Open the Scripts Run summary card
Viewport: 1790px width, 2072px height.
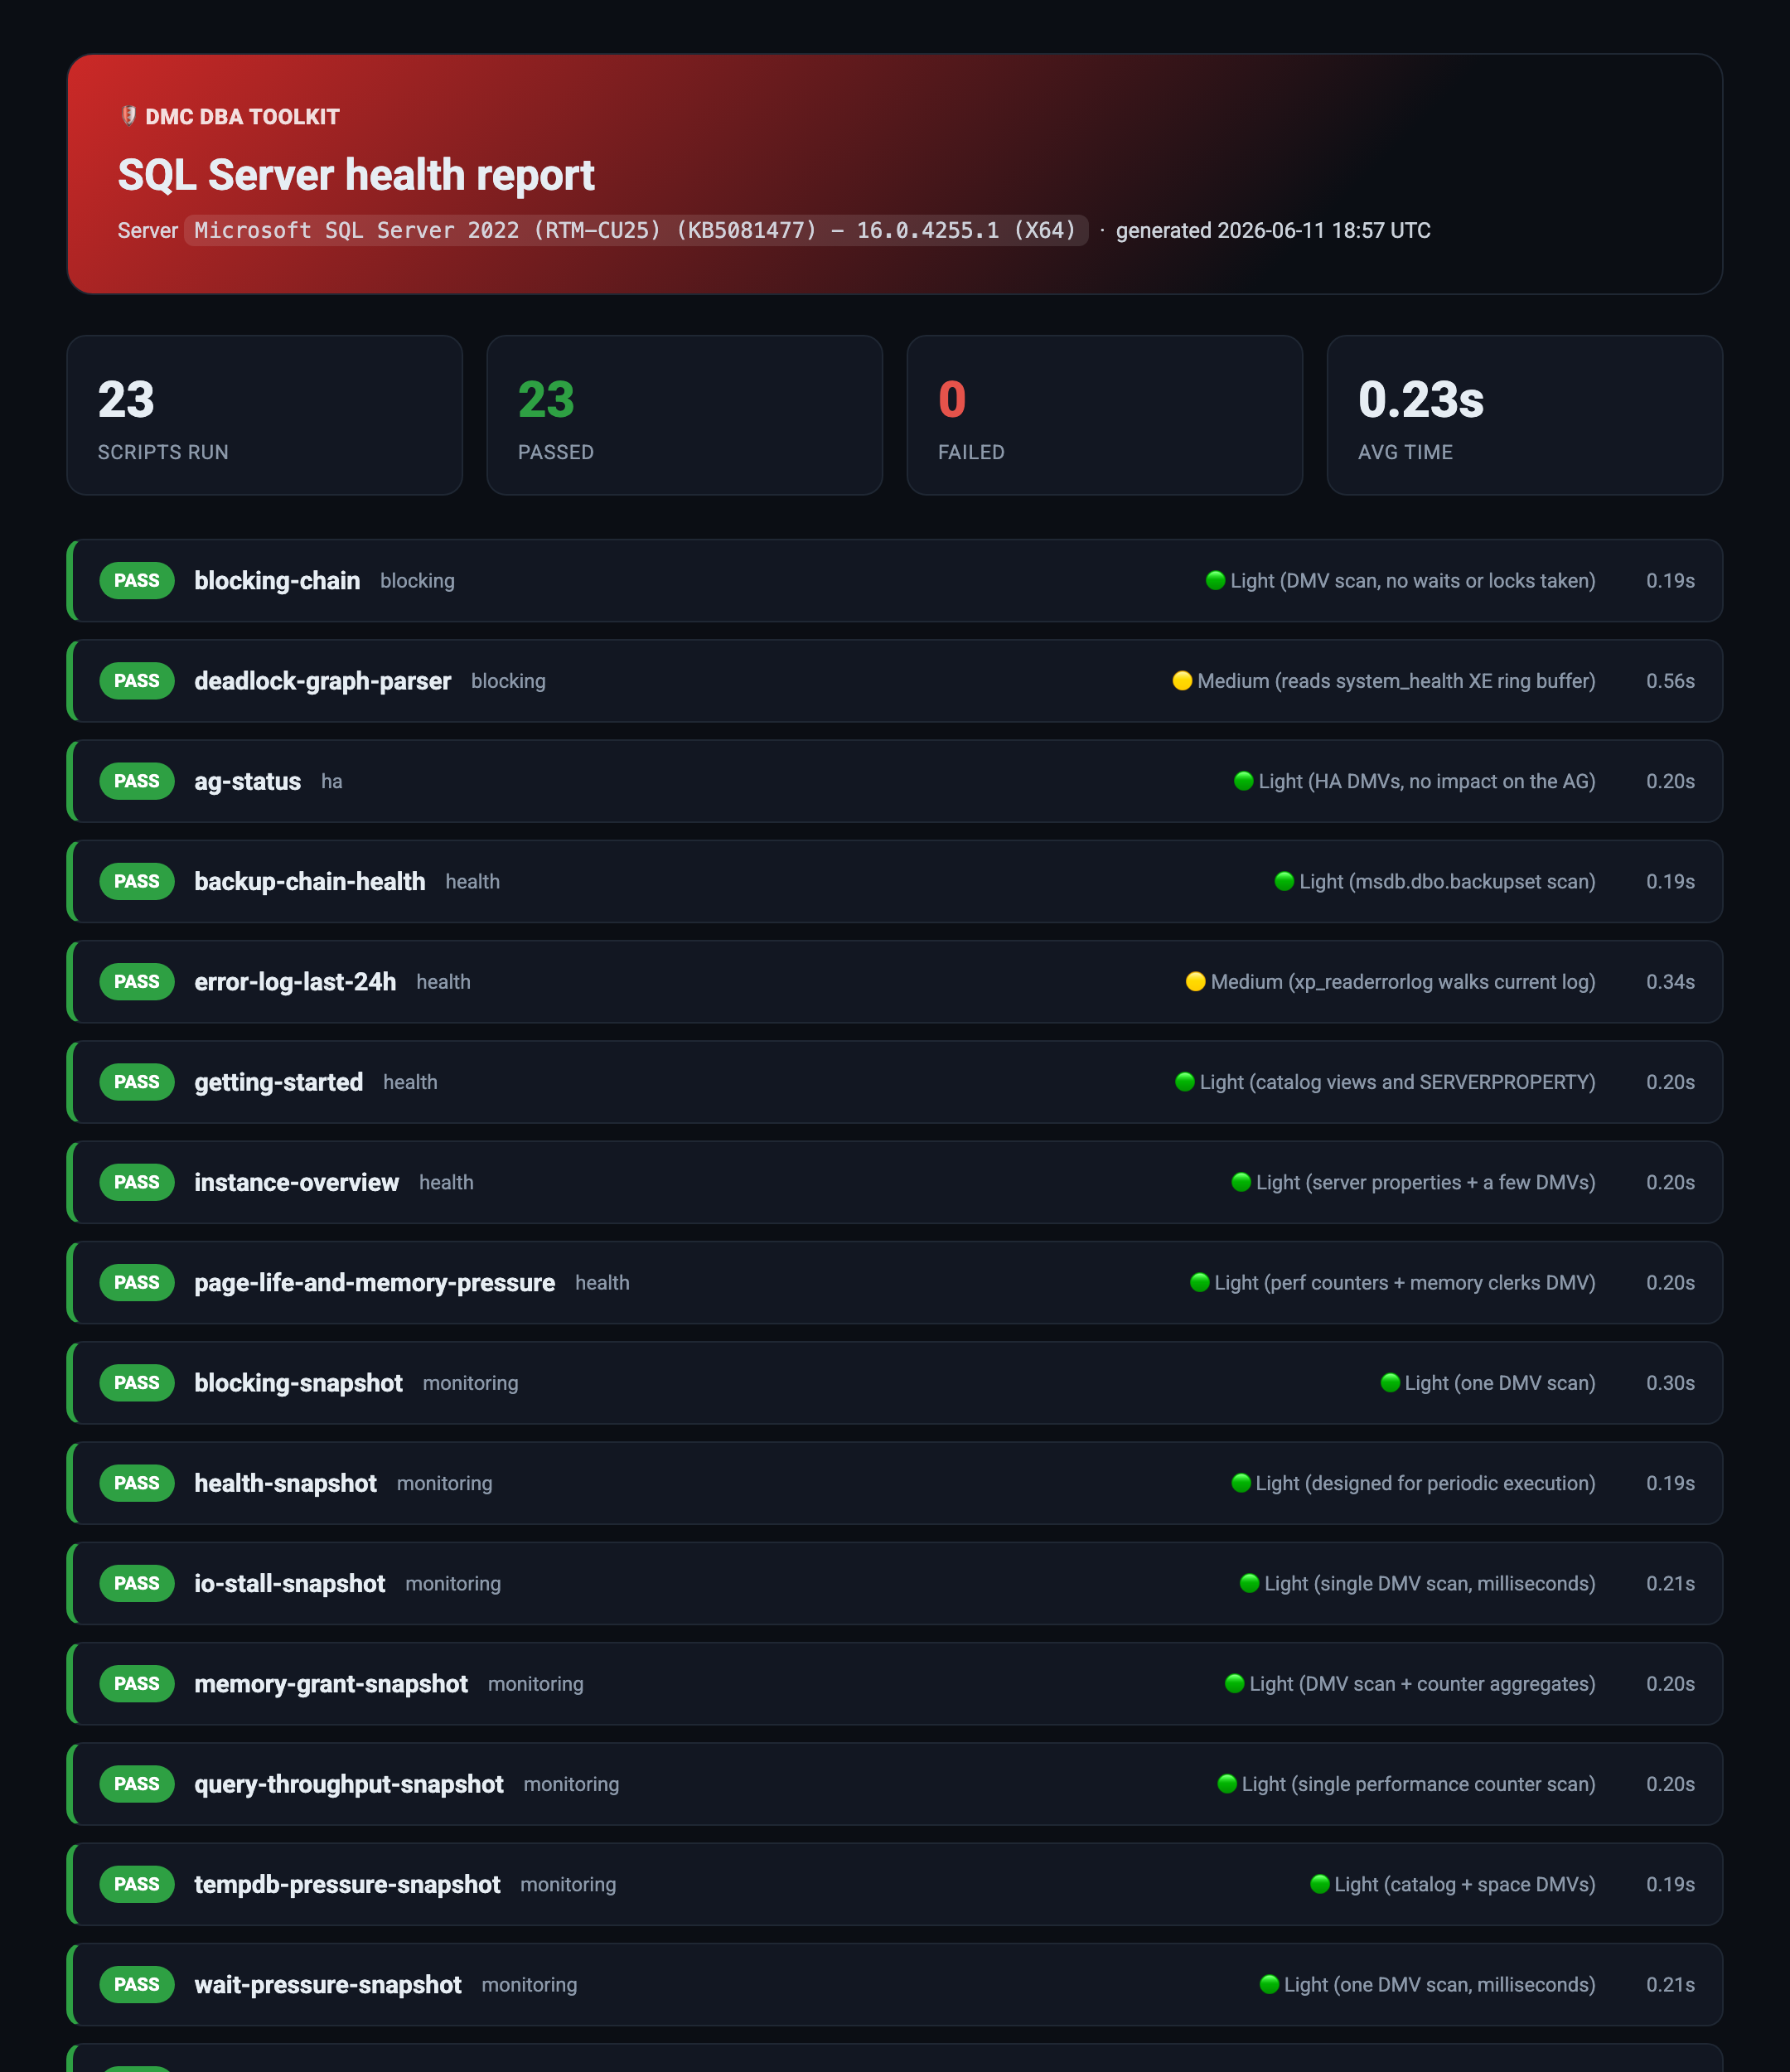[265, 415]
